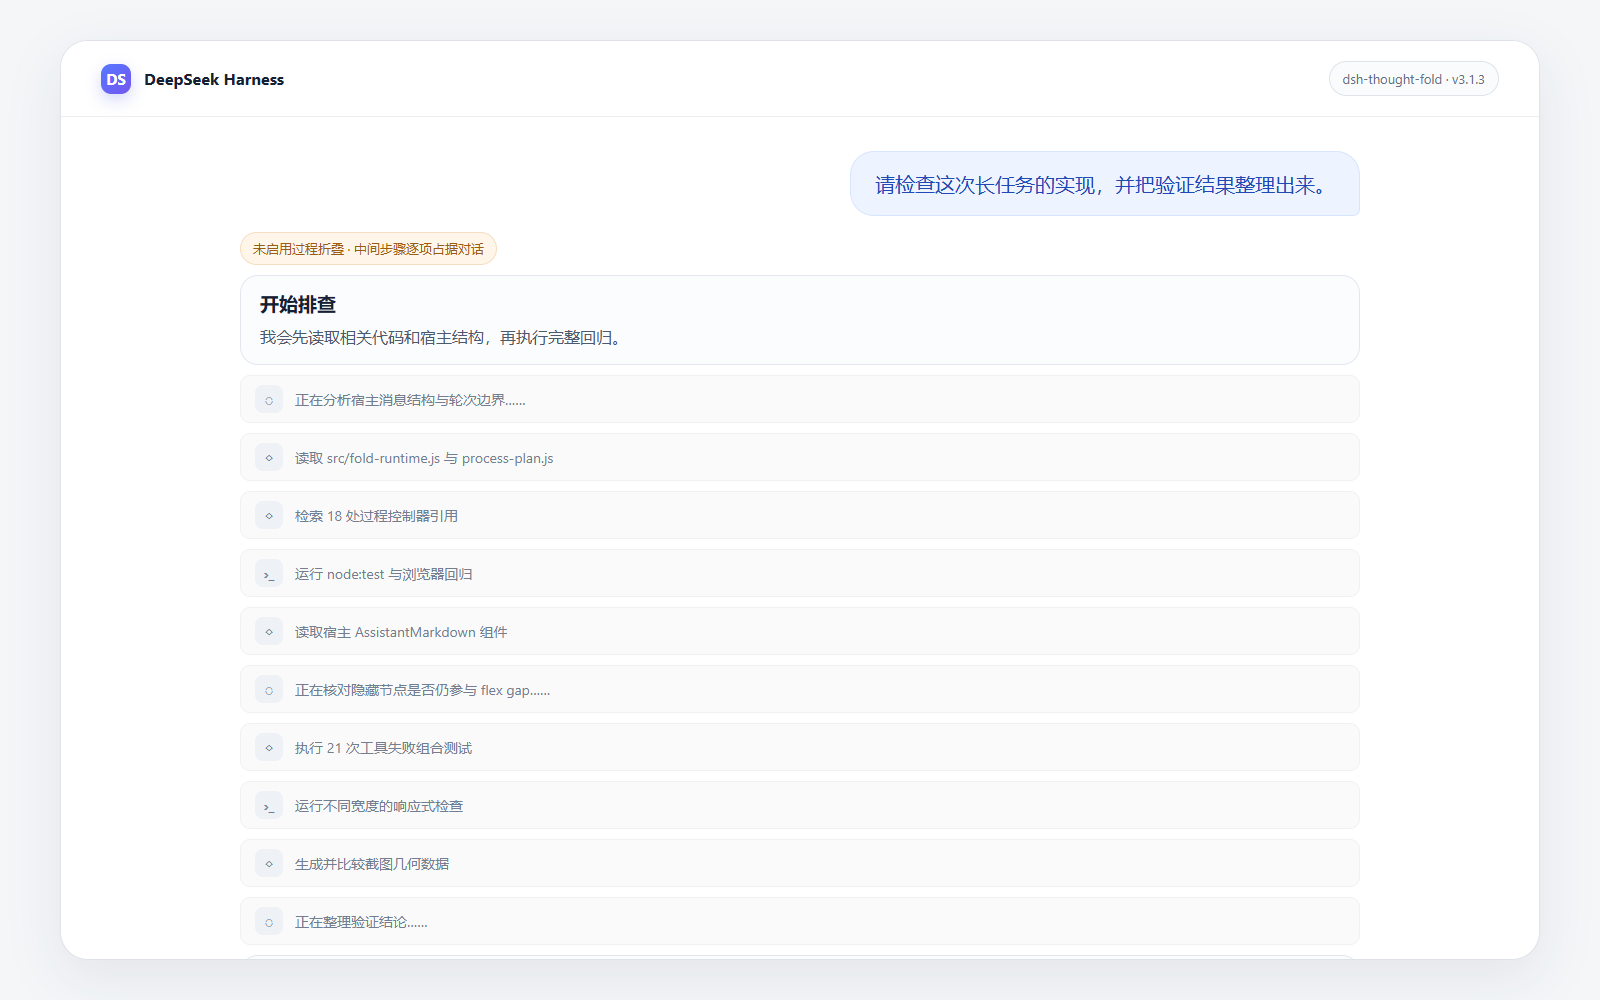This screenshot has width=1600, height=1000.
Task: Click the icon beside 生成并比较截图几何数据
Action: (269, 864)
